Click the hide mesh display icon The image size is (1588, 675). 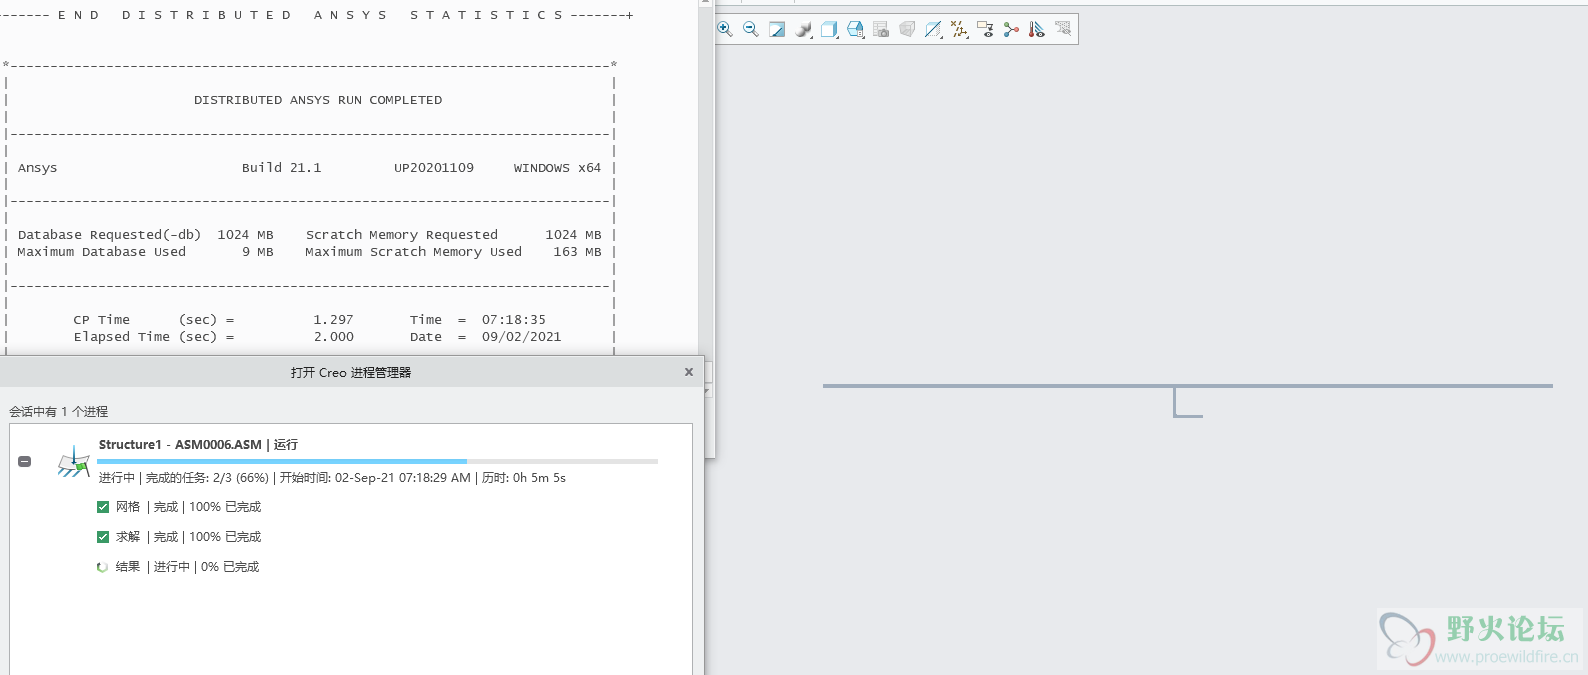[1063, 30]
